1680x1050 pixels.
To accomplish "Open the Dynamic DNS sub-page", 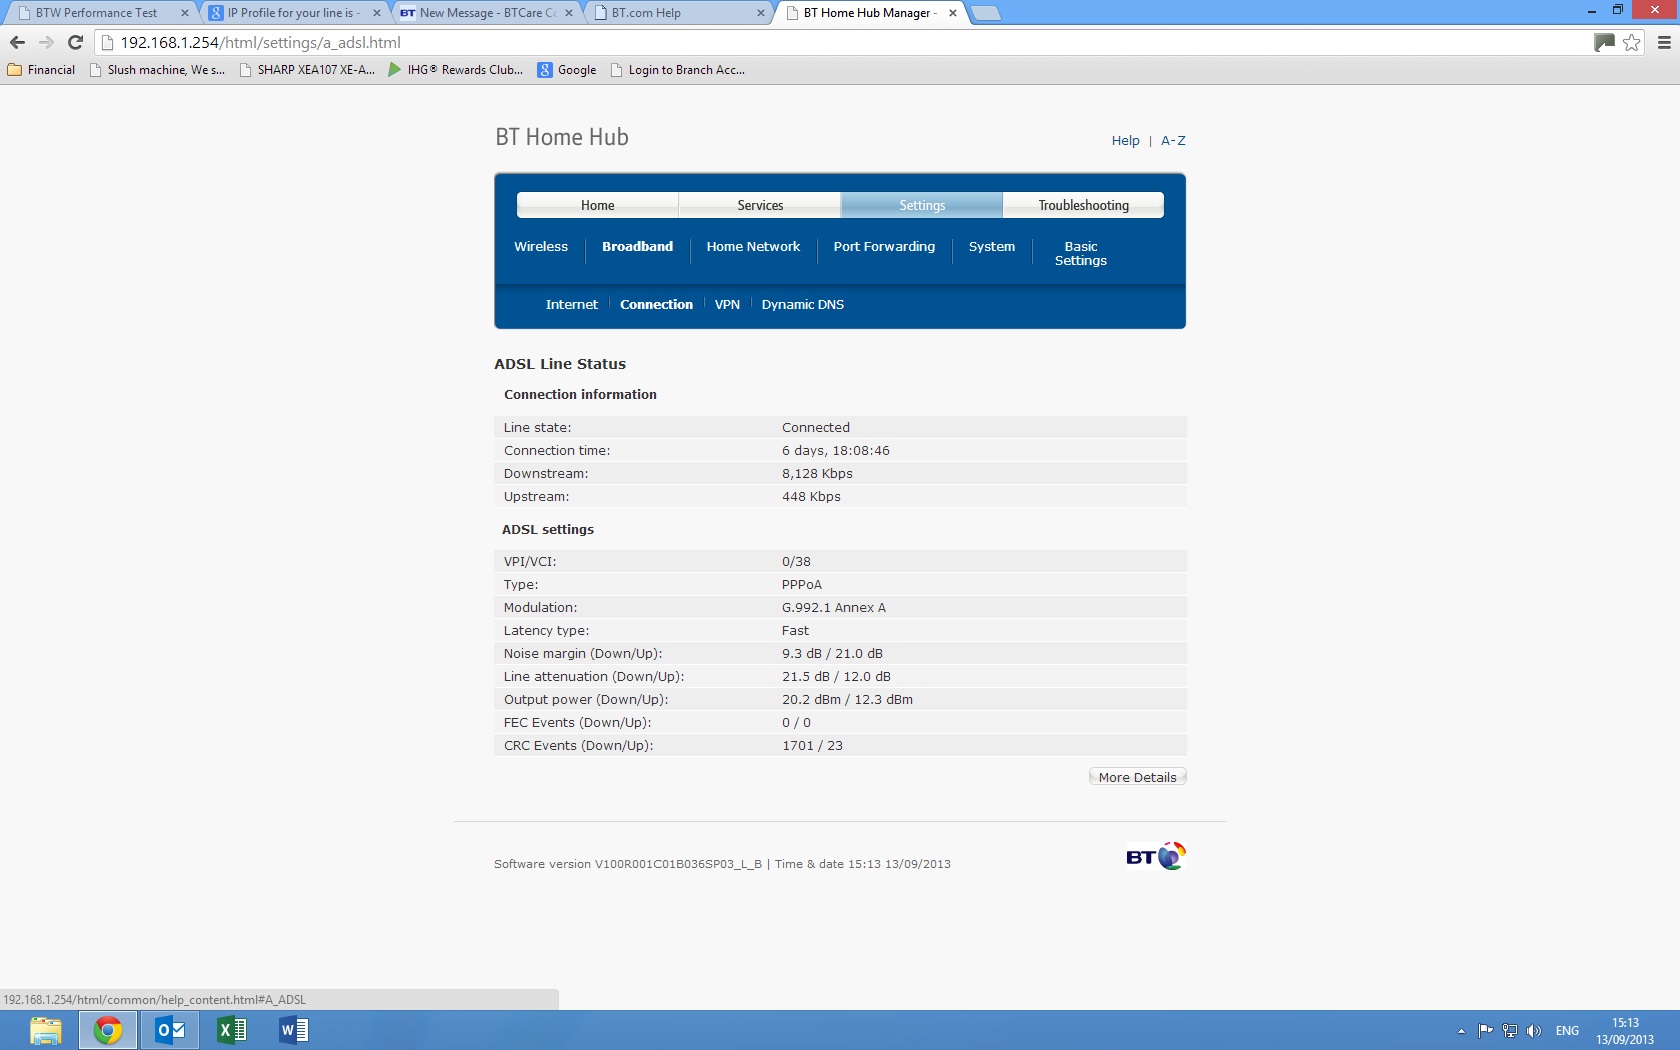I will click(x=802, y=305).
